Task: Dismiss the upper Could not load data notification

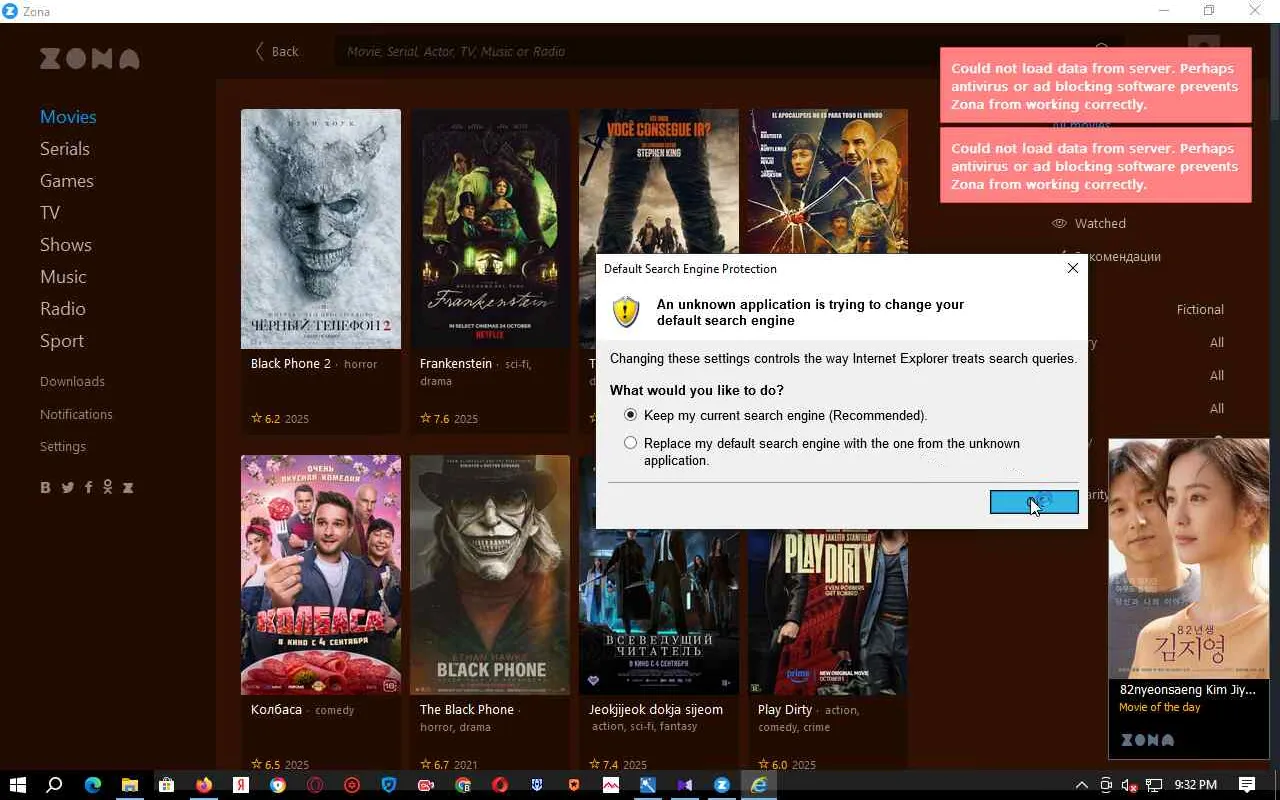Action: 1096,86
